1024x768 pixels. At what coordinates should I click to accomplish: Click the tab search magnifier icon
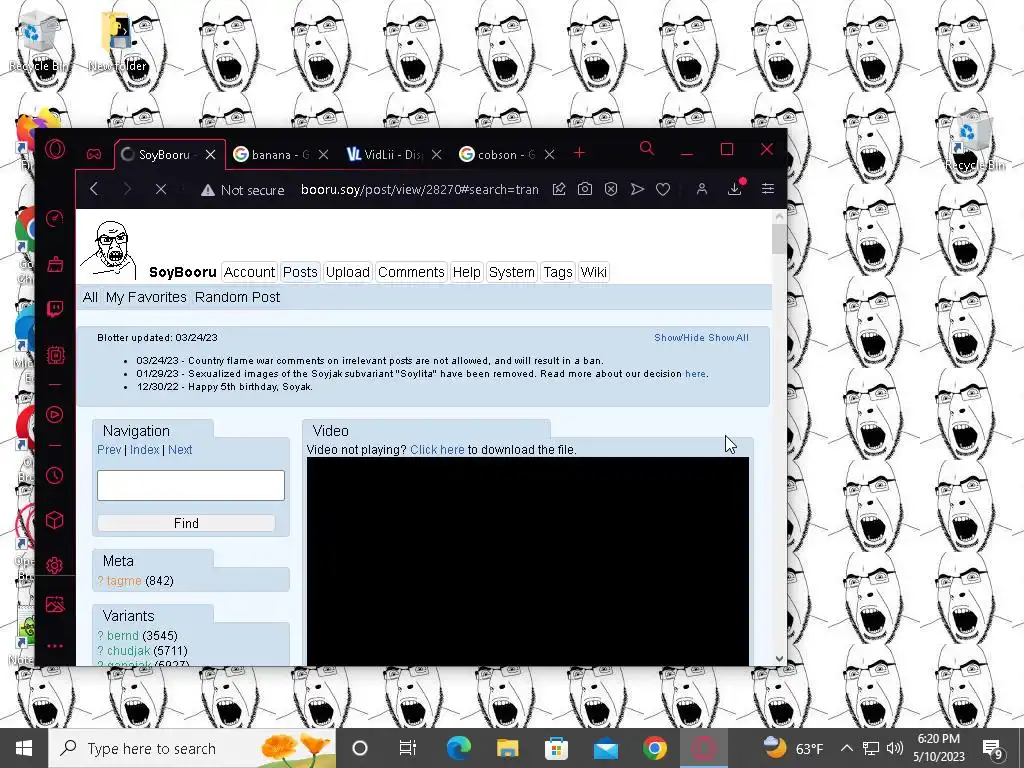[647, 148]
